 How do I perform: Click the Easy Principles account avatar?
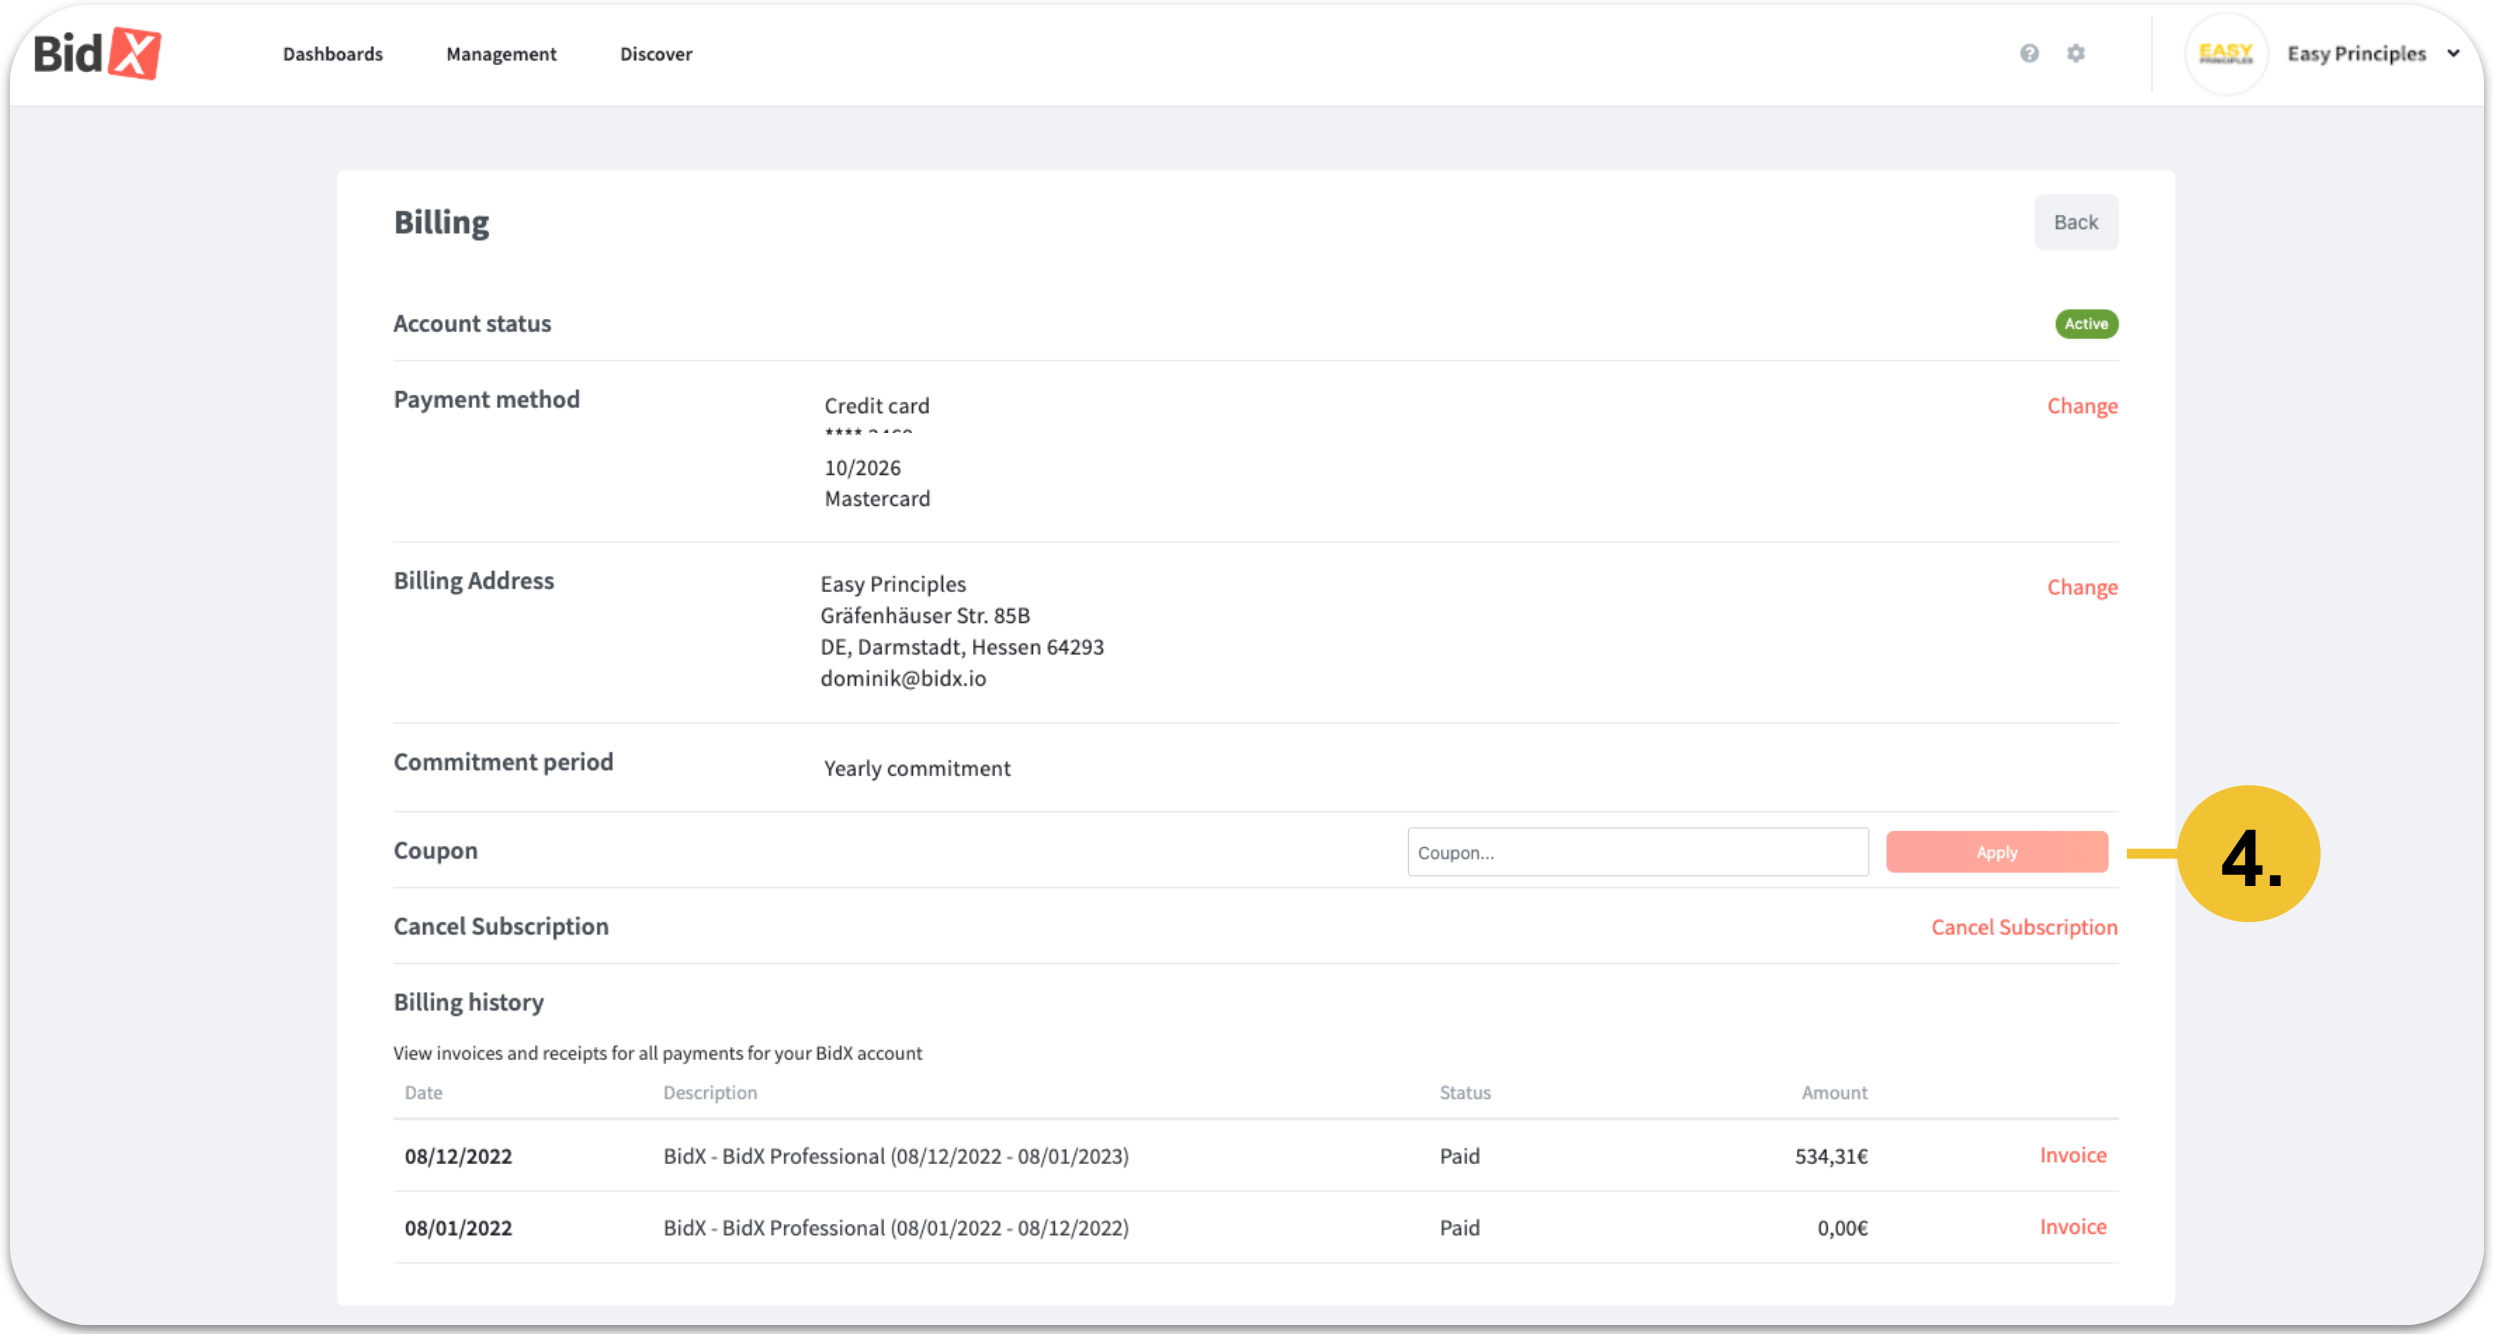click(x=2226, y=54)
